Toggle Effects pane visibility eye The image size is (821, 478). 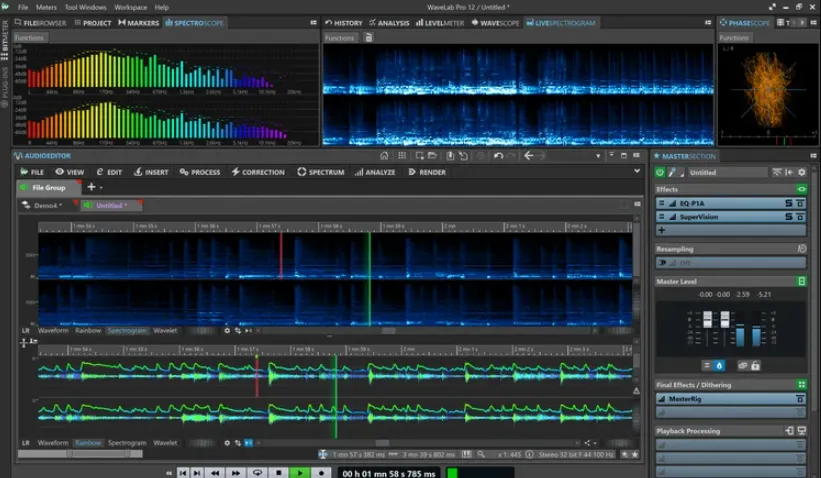point(801,189)
